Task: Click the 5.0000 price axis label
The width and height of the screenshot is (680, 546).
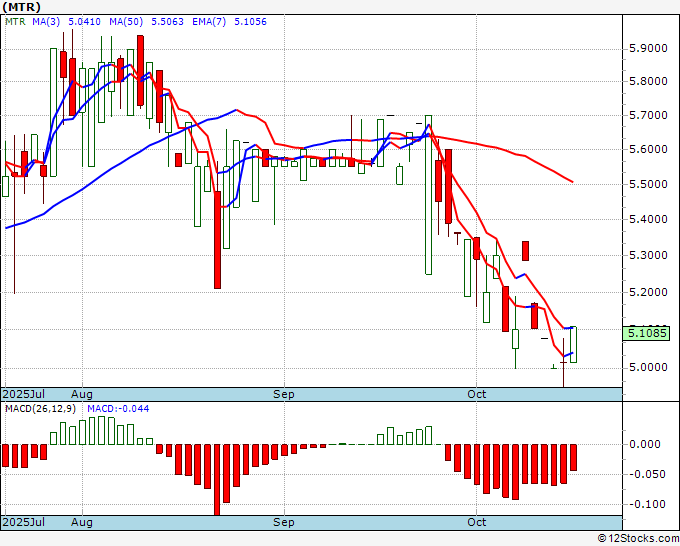Action: (x=648, y=367)
